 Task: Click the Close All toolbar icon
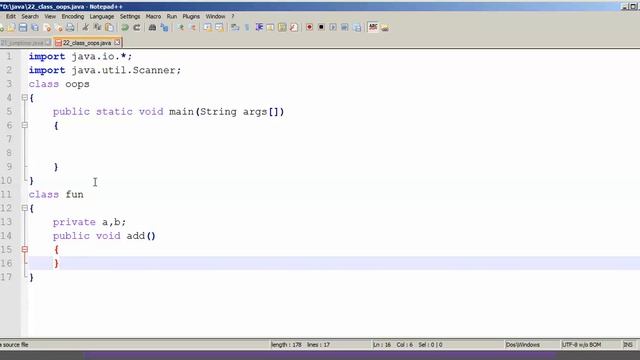click(59, 27)
